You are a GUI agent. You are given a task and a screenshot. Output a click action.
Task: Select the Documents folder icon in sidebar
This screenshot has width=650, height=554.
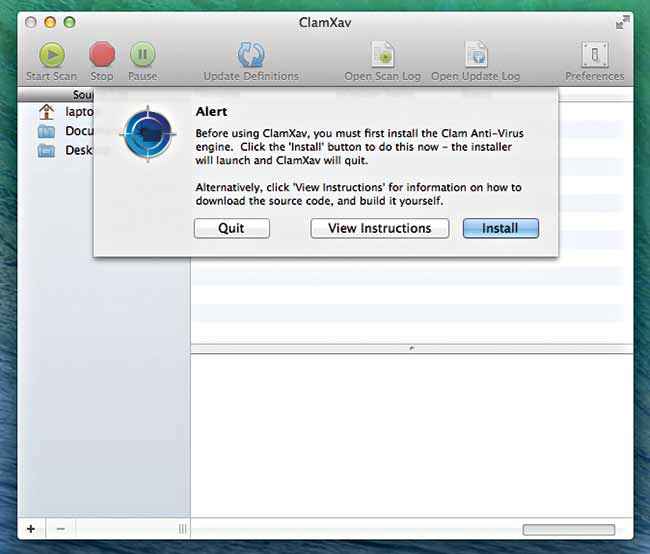pos(46,131)
